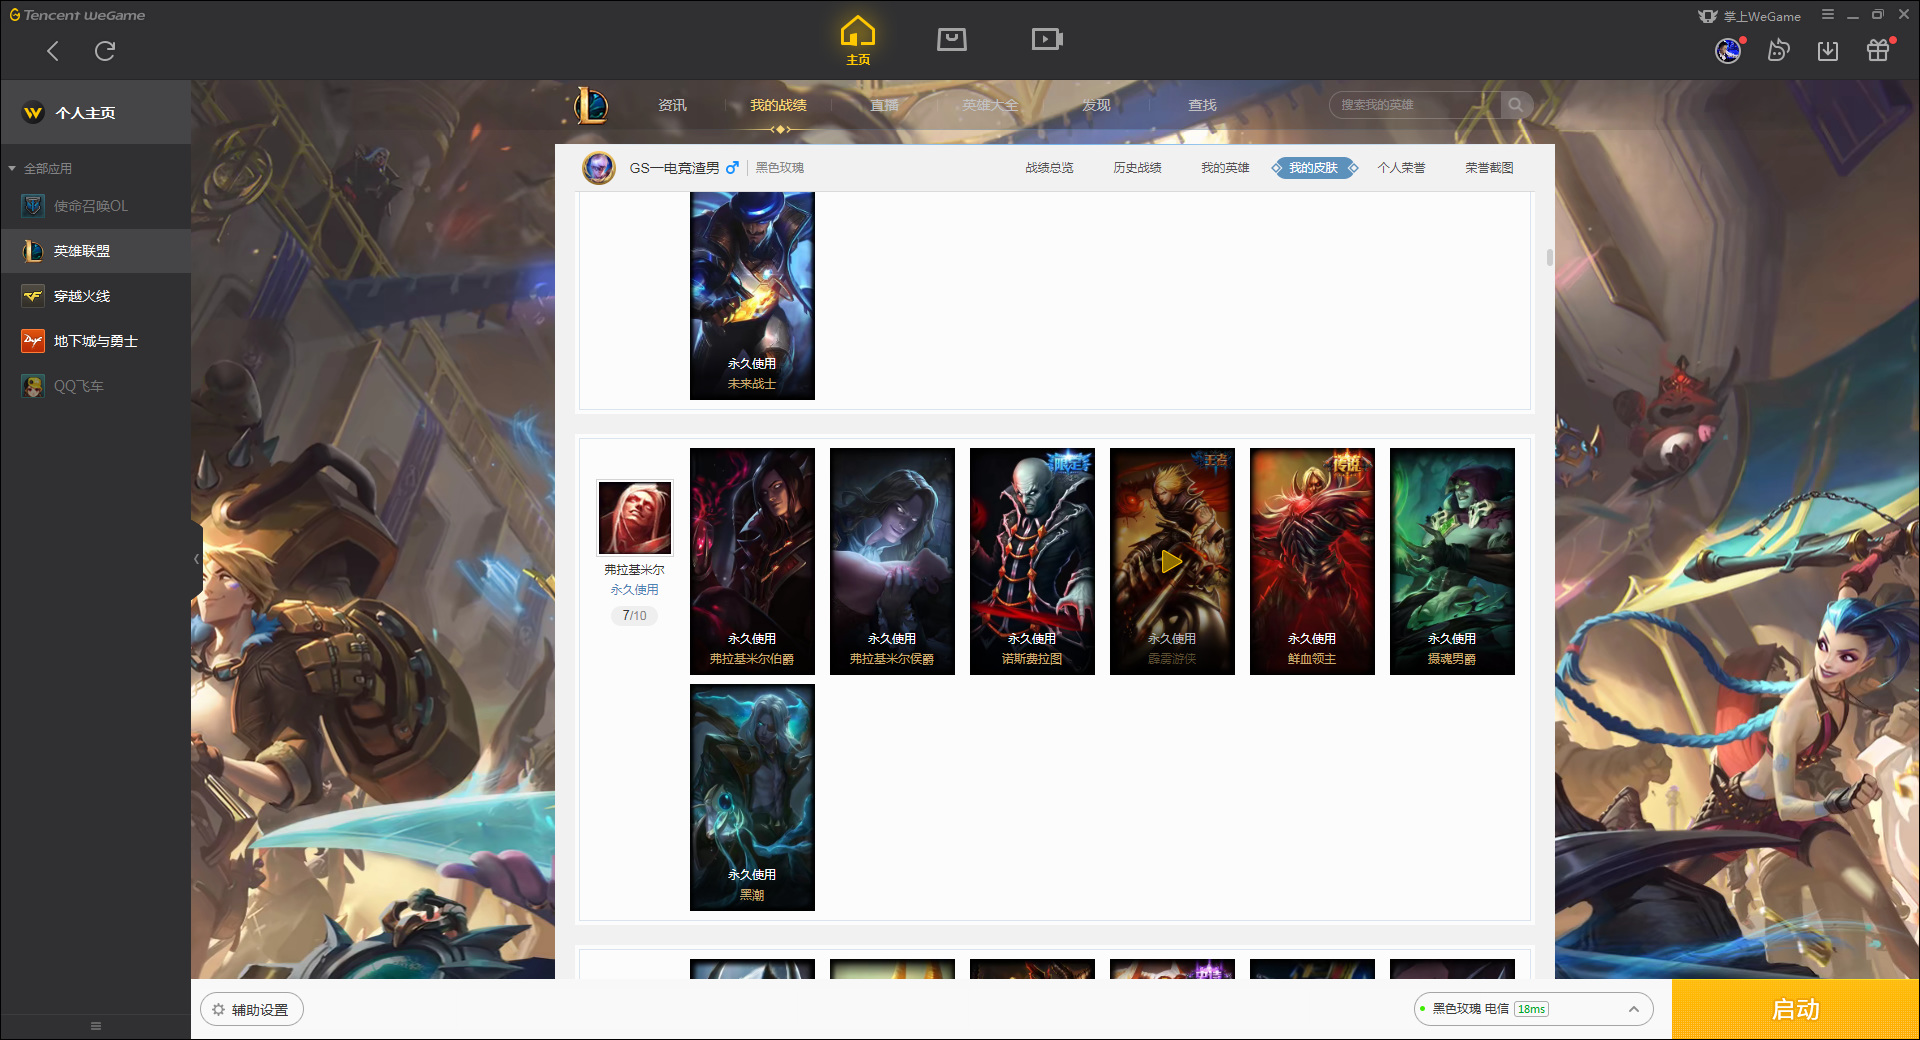Switch to 历史战绩 sub-tab
Viewport: 1920px width, 1040px height.
[1137, 168]
